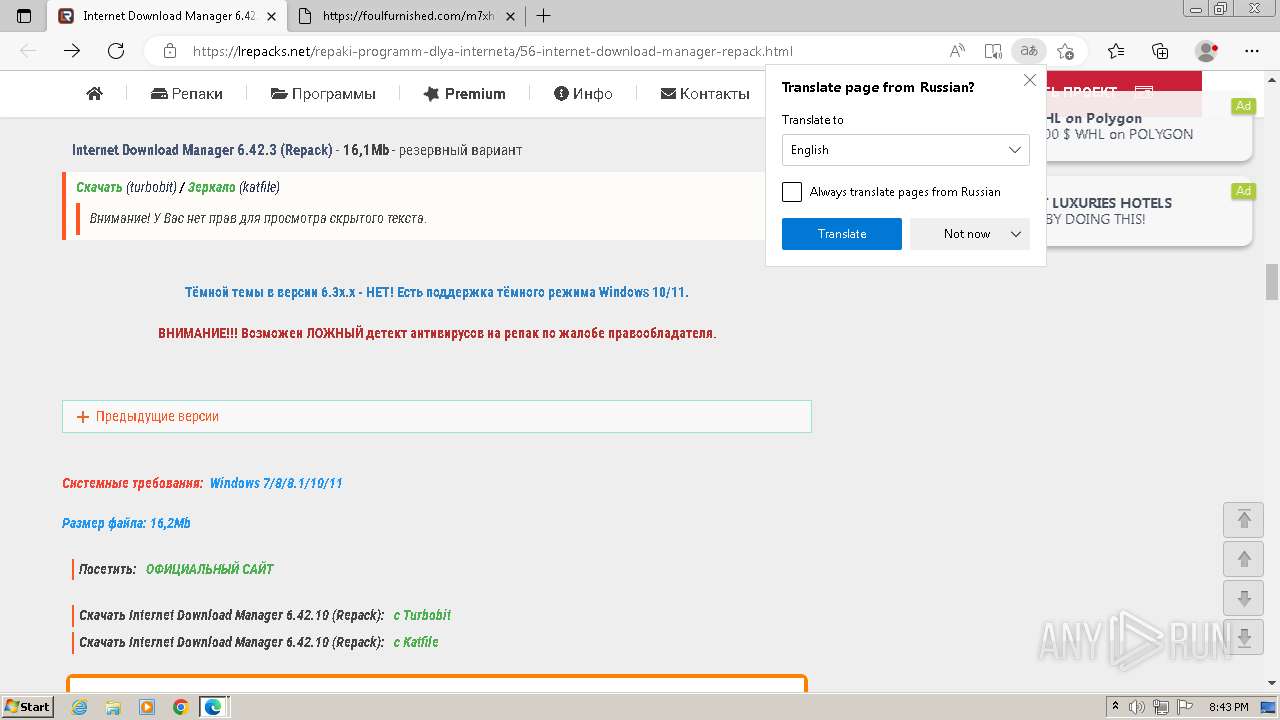Screen dimensions: 1280x720
Task: Select Microsoft Edge taskbar button
Action: [214, 707]
